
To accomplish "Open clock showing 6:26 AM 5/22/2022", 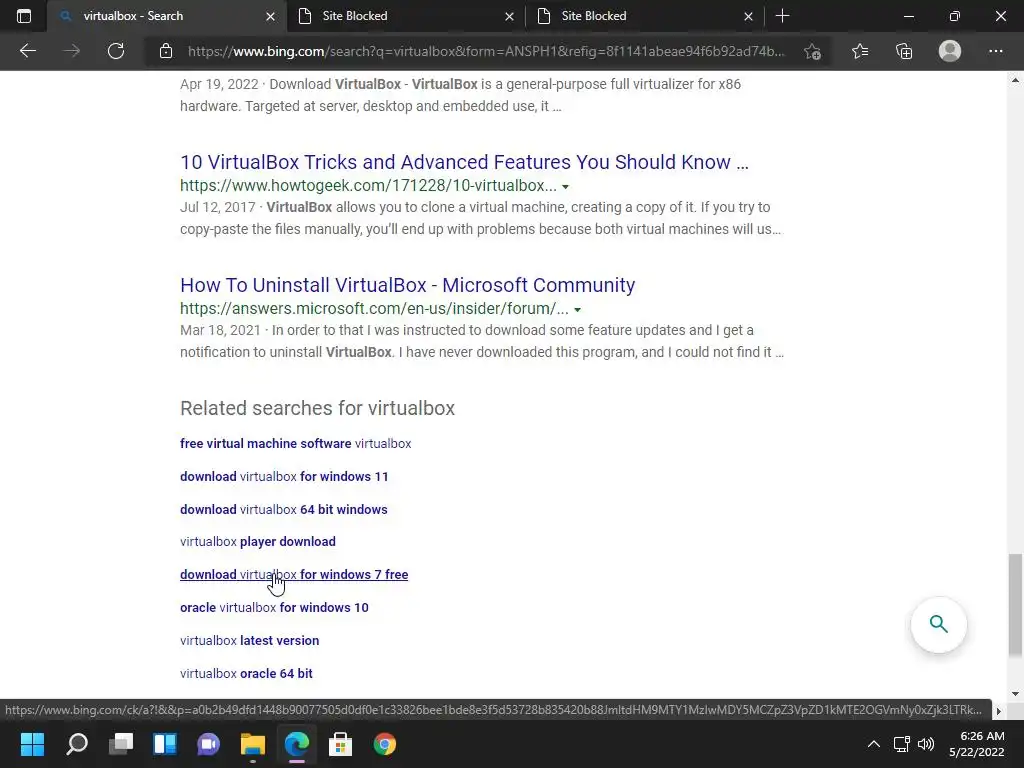I will (976, 744).
